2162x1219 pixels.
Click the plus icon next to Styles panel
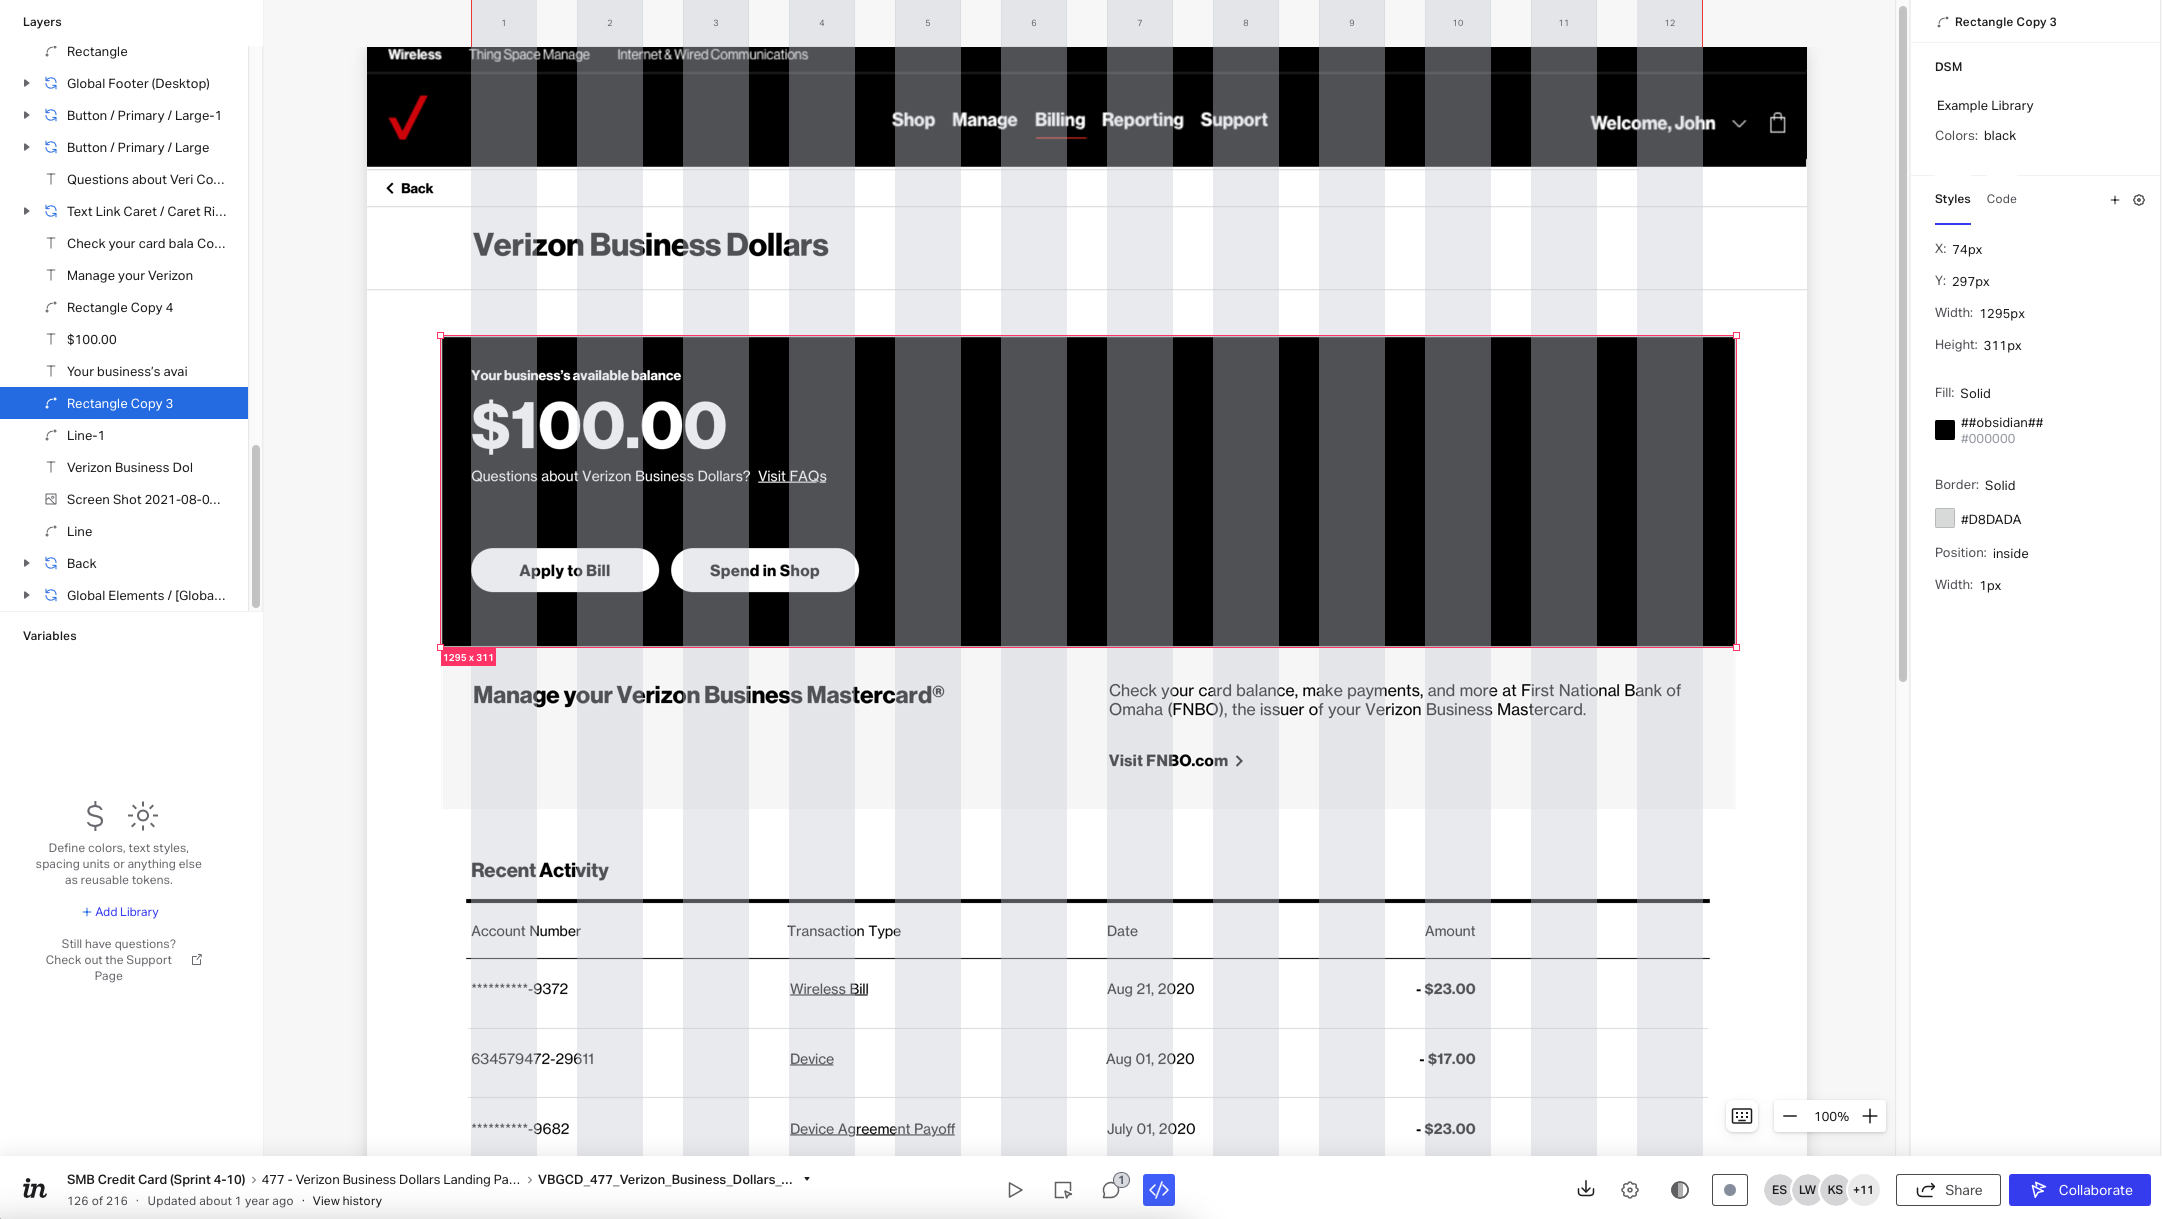pos(2116,200)
